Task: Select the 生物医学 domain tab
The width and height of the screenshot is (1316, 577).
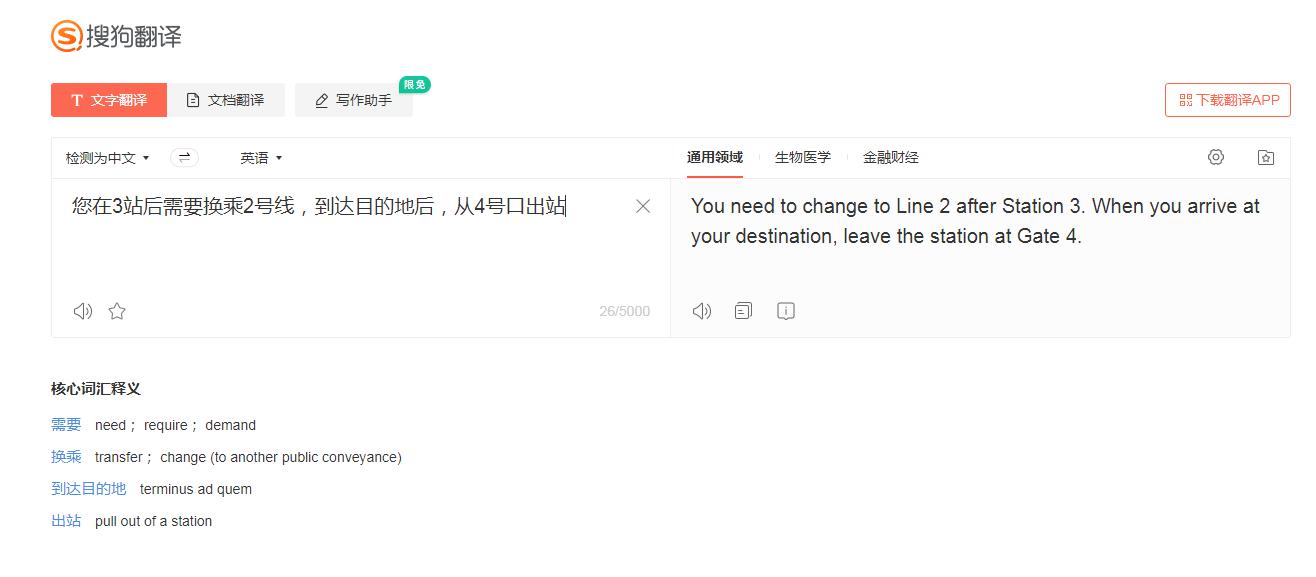Action: click(802, 157)
